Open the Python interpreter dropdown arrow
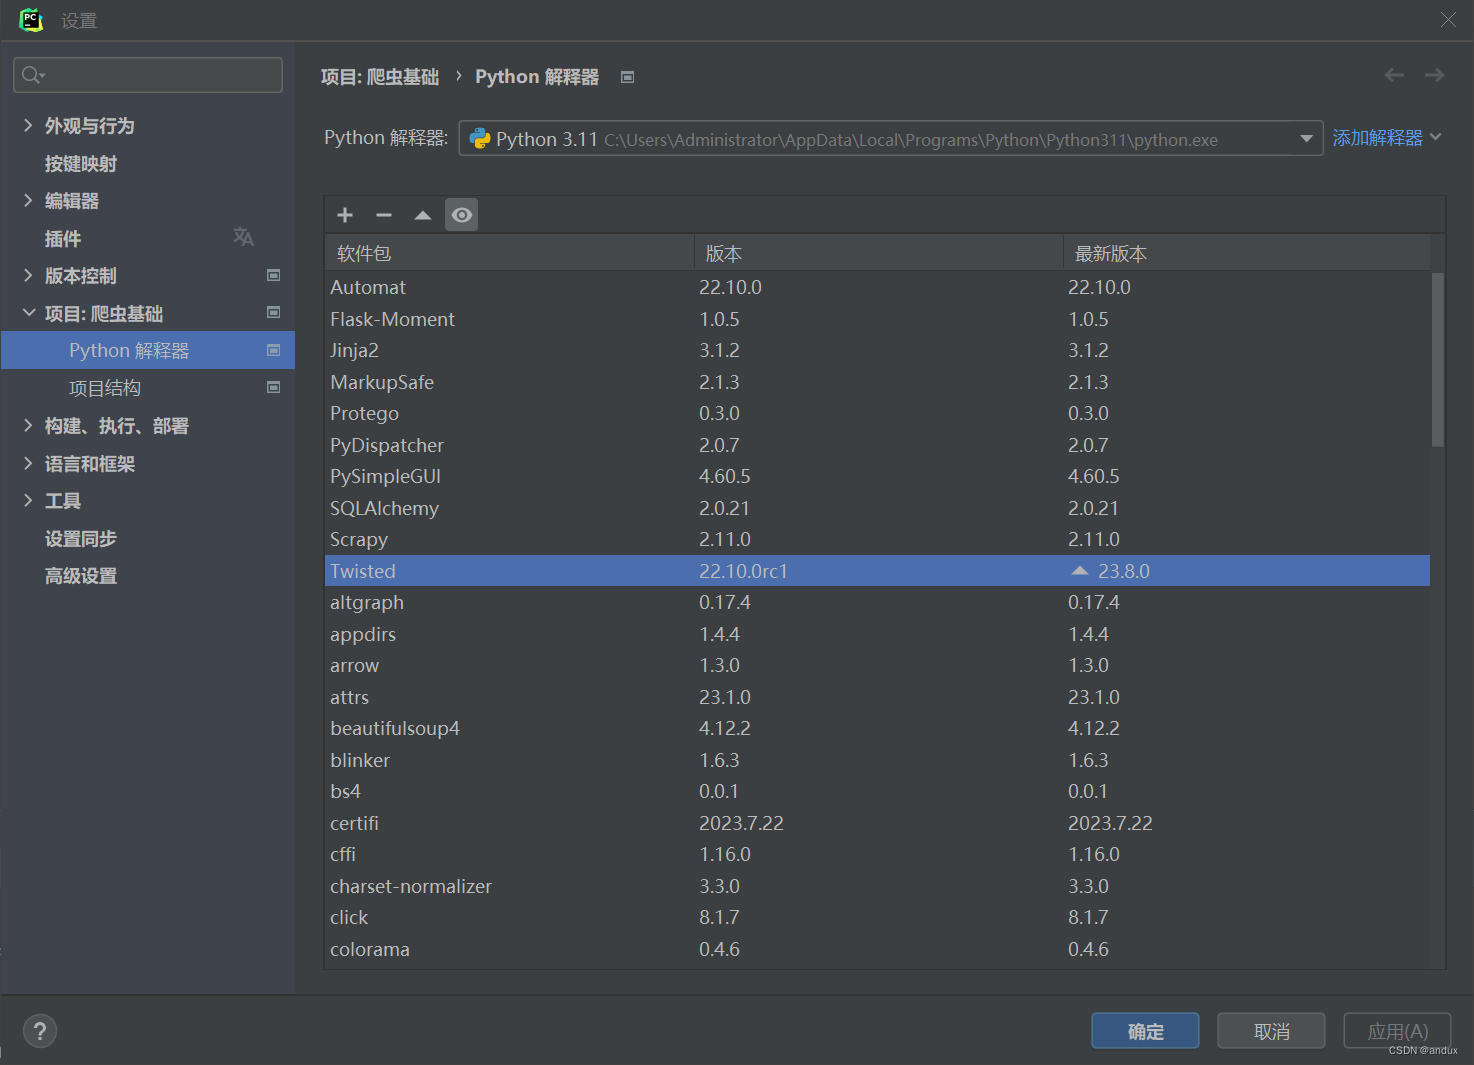This screenshot has height=1065, width=1474. coord(1306,139)
